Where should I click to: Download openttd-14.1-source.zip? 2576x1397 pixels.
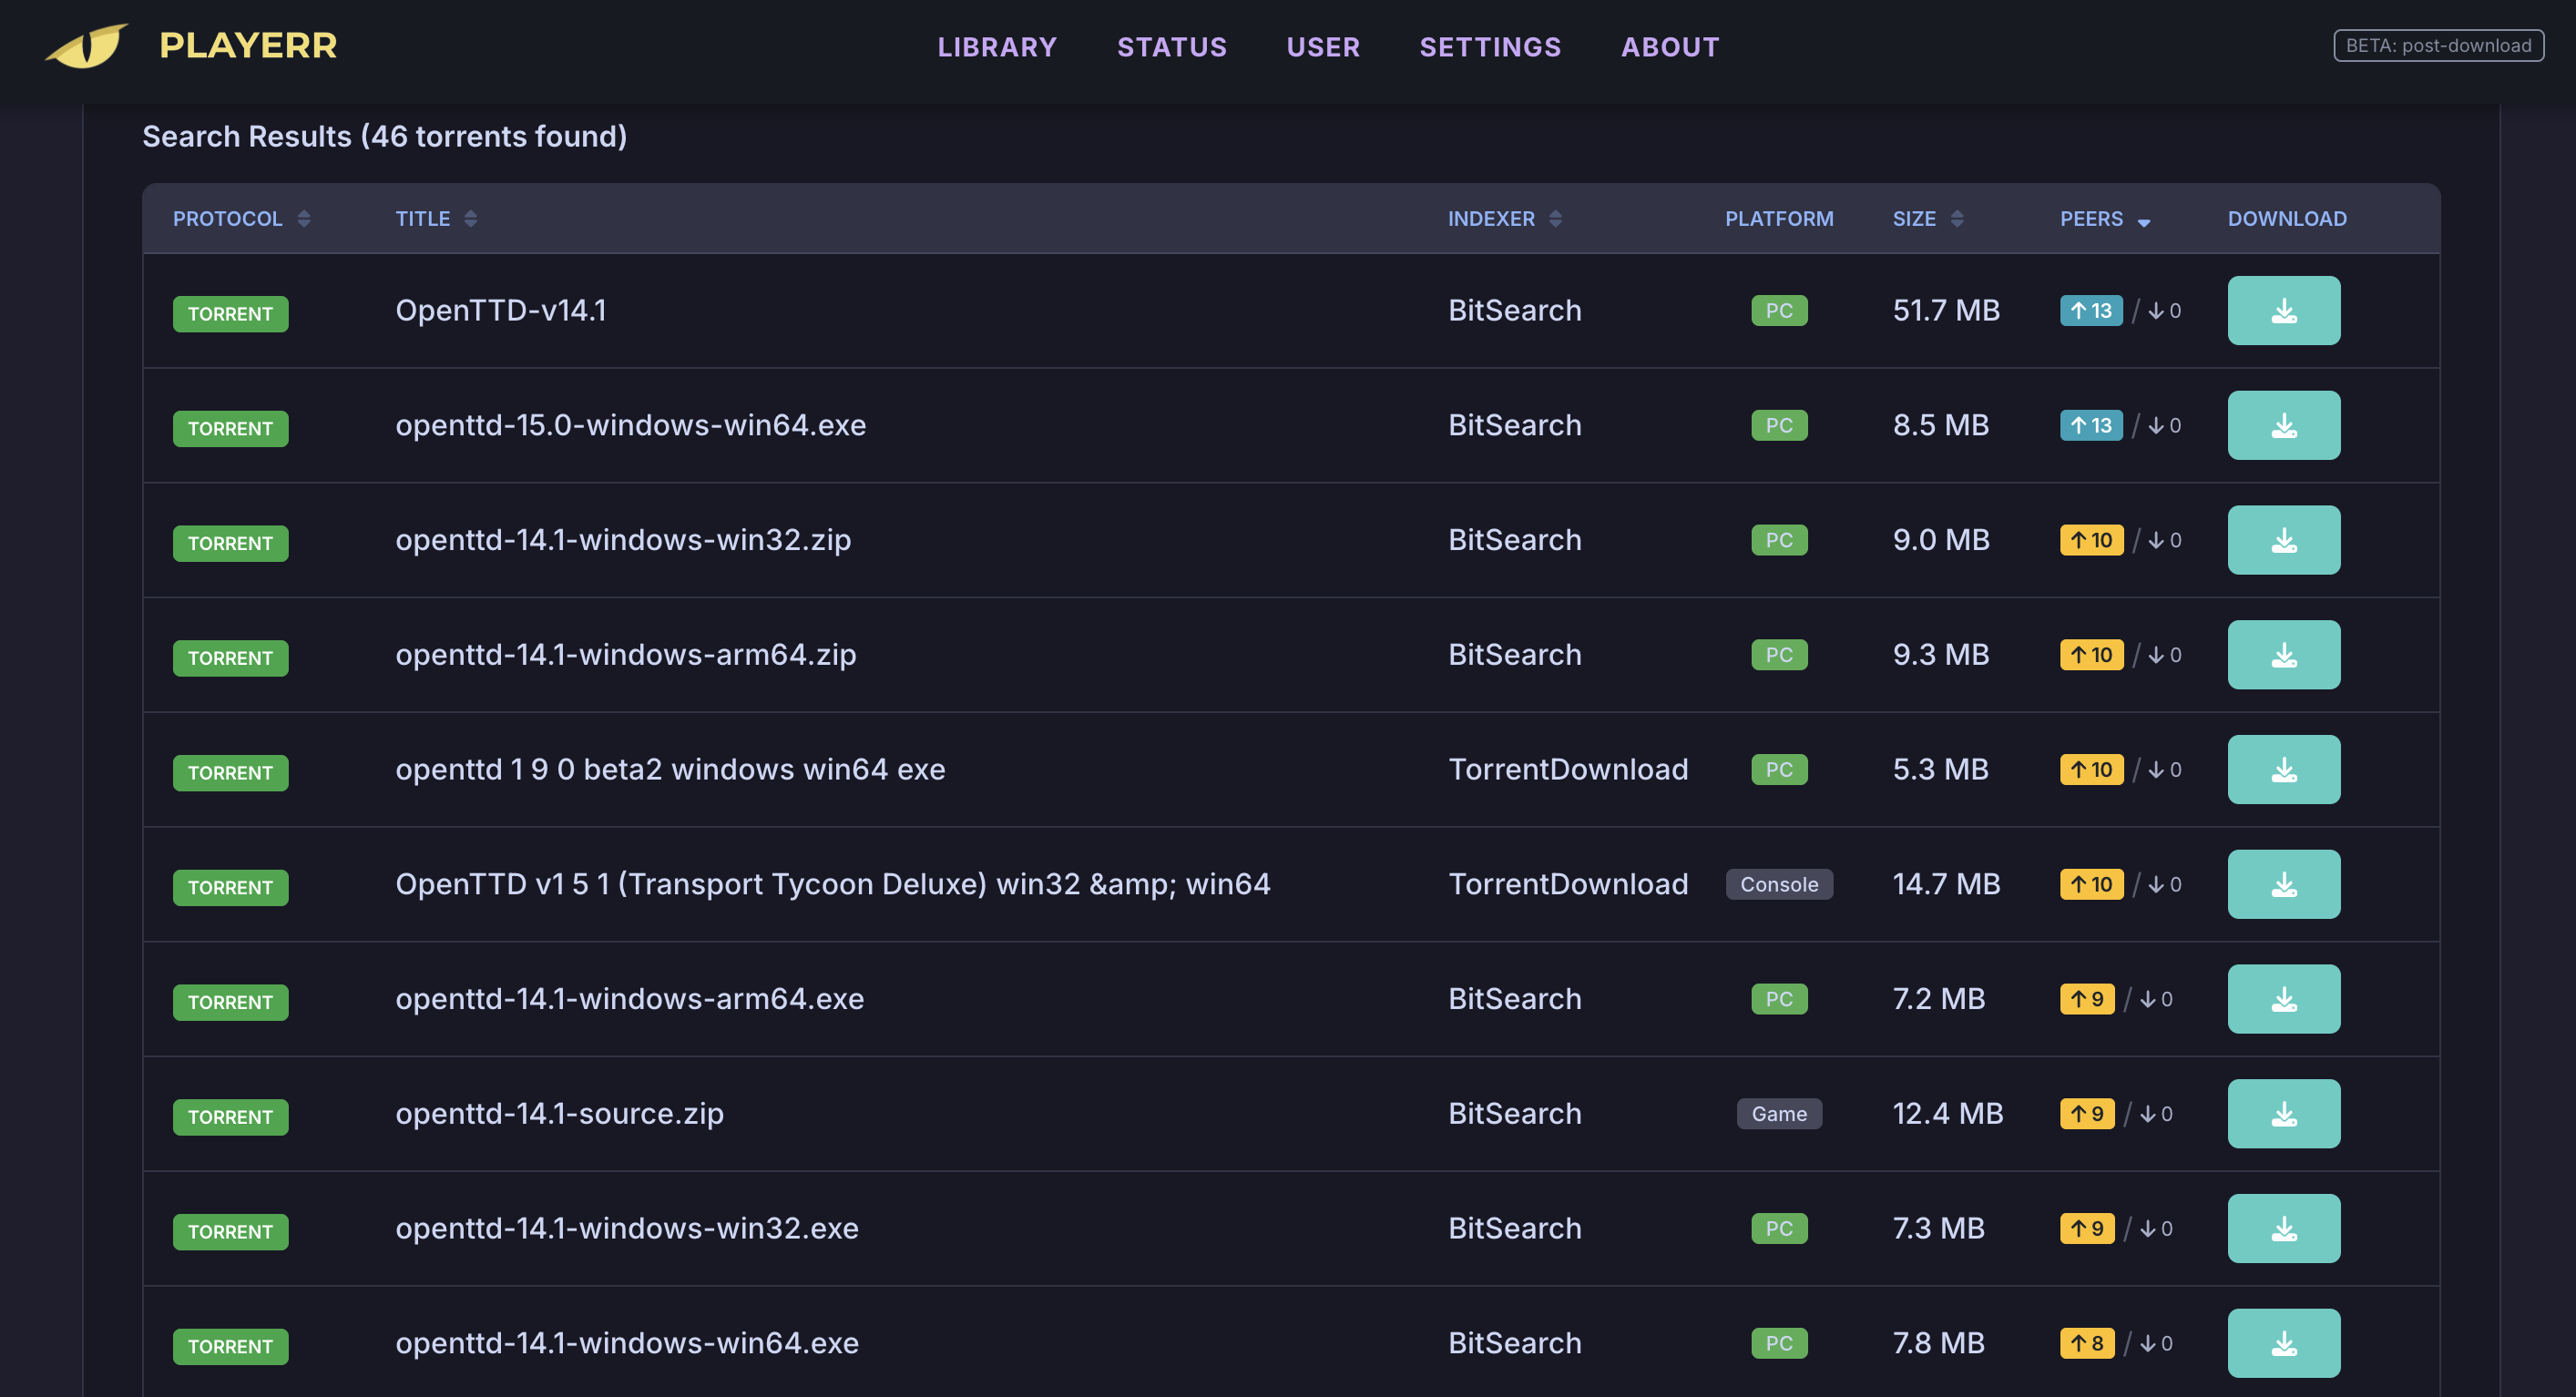coord(2284,1113)
